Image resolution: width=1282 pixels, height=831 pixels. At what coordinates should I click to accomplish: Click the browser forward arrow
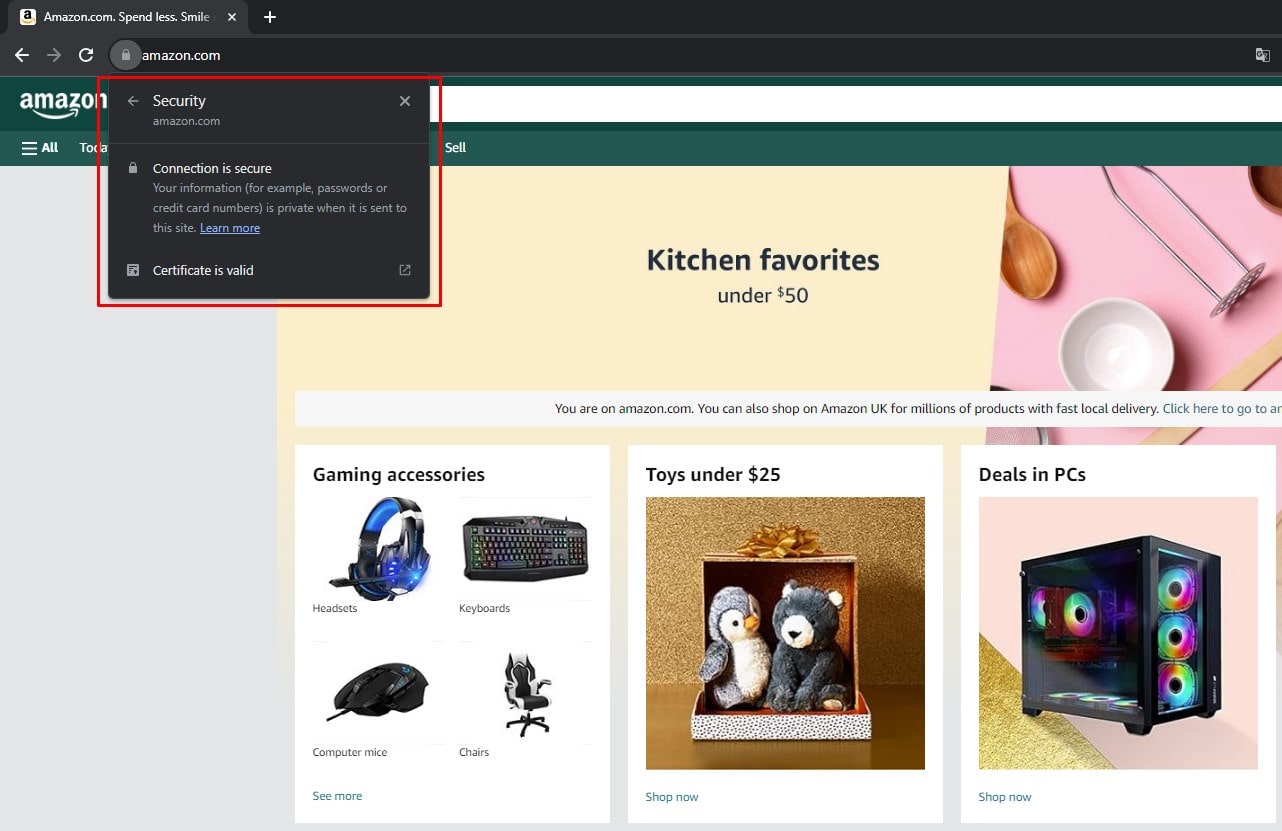(54, 55)
